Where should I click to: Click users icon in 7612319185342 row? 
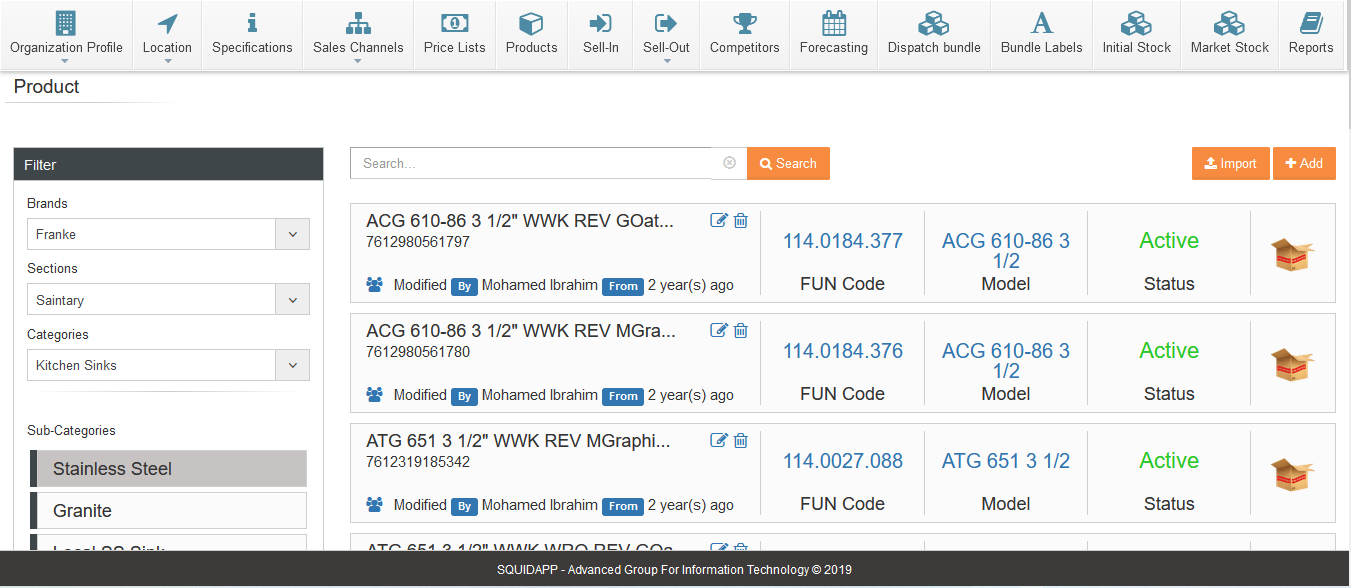375,505
